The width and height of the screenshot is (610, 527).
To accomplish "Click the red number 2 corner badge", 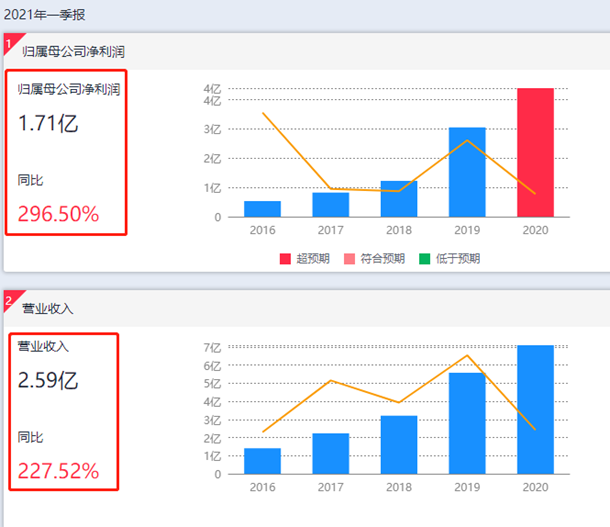I will point(9,300).
